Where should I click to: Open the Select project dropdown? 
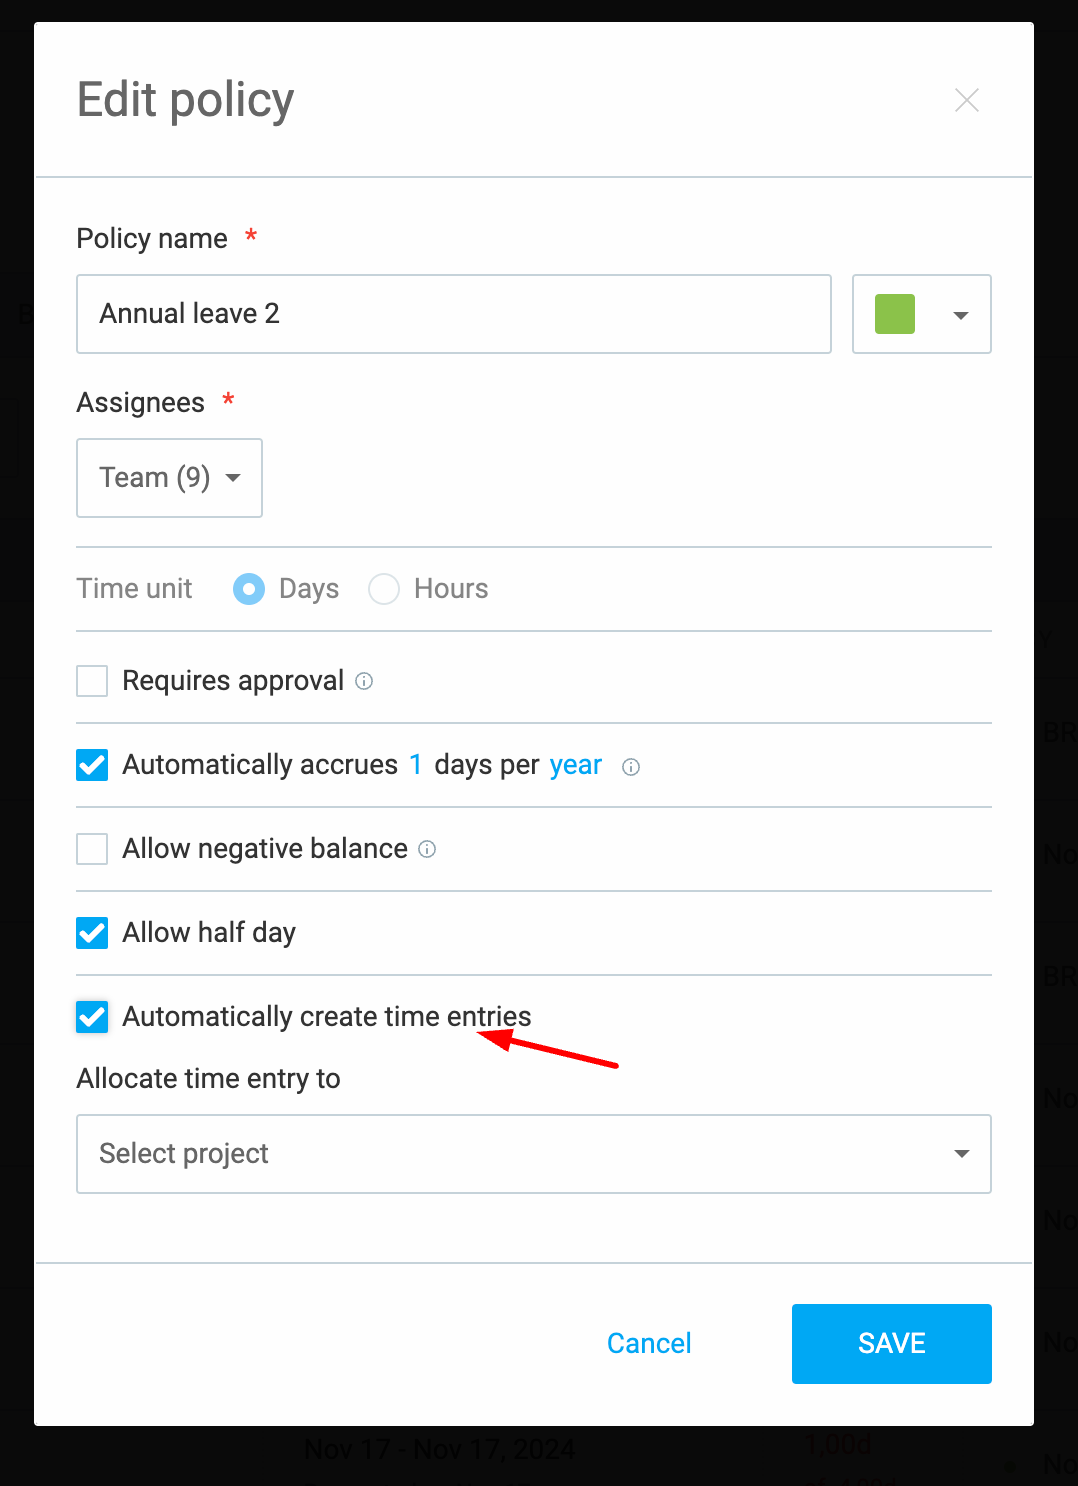point(534,1154)
